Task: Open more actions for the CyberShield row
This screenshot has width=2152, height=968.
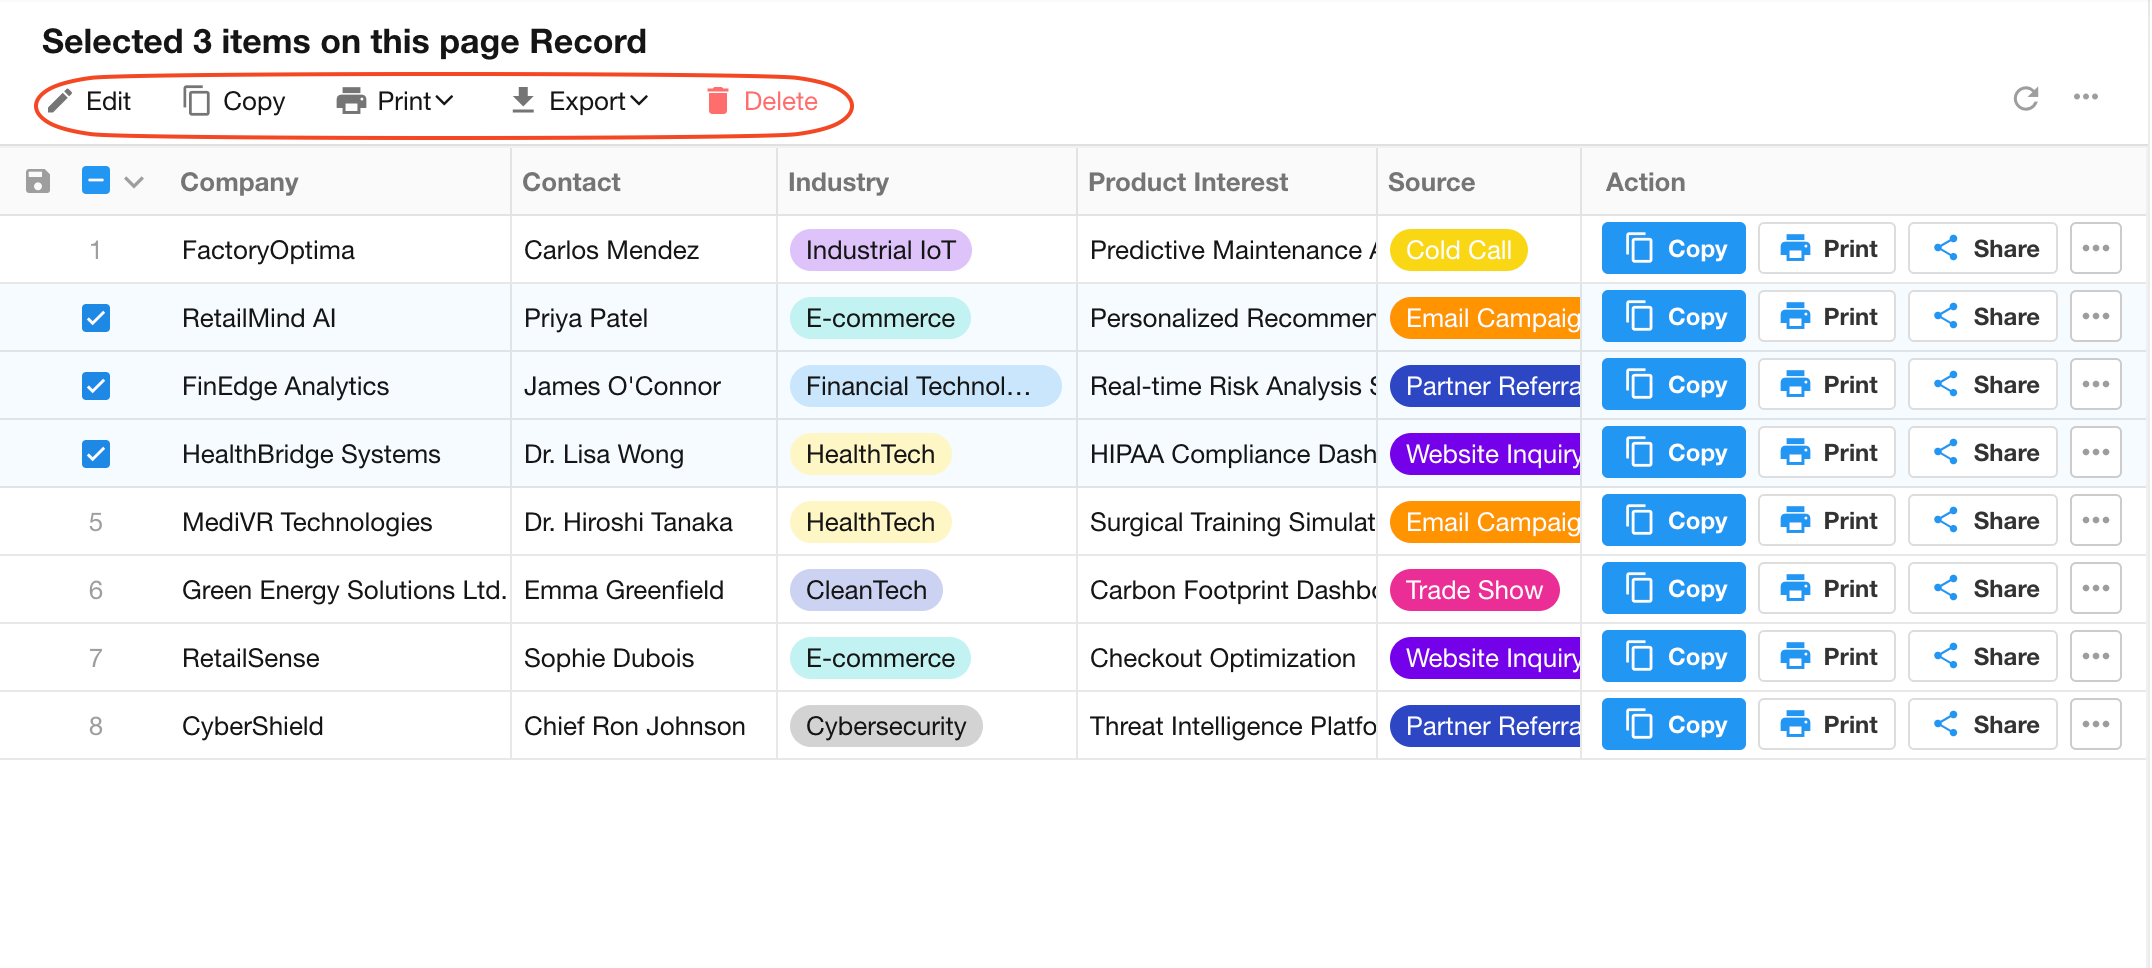Action: [x=2095, y=725]
